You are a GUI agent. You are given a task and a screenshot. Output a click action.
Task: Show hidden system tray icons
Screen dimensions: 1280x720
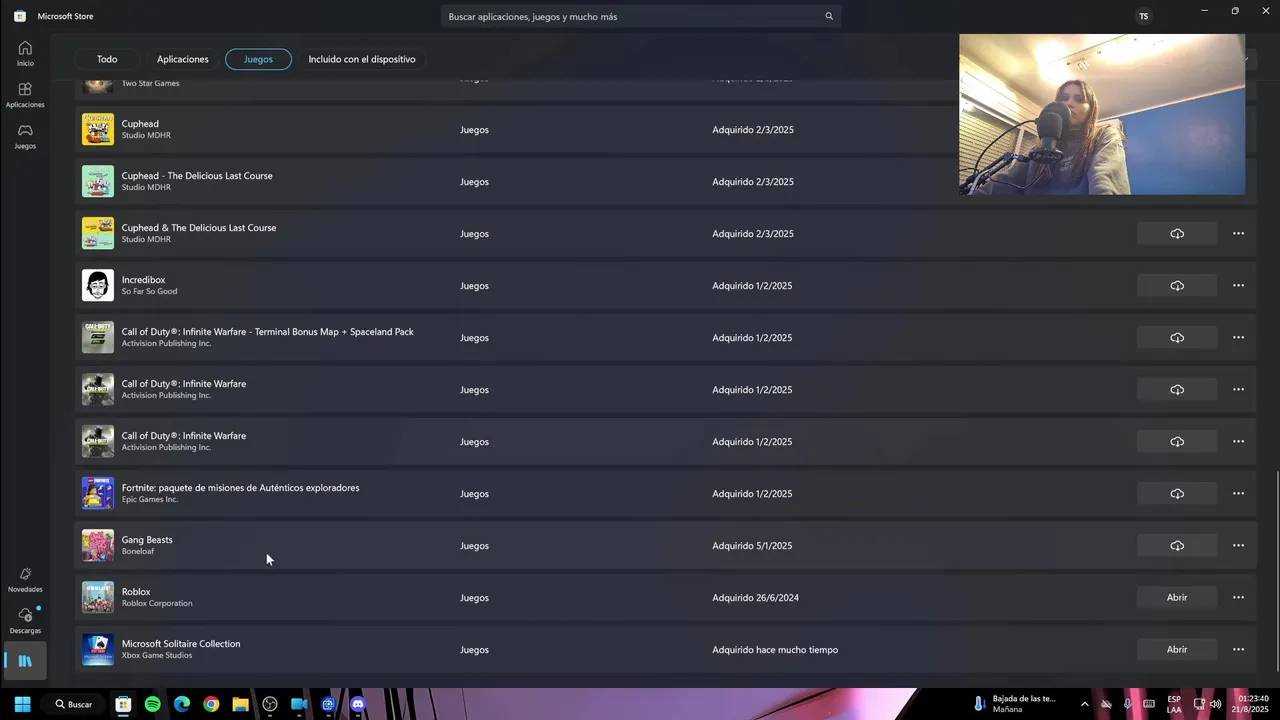(1084, 704)
